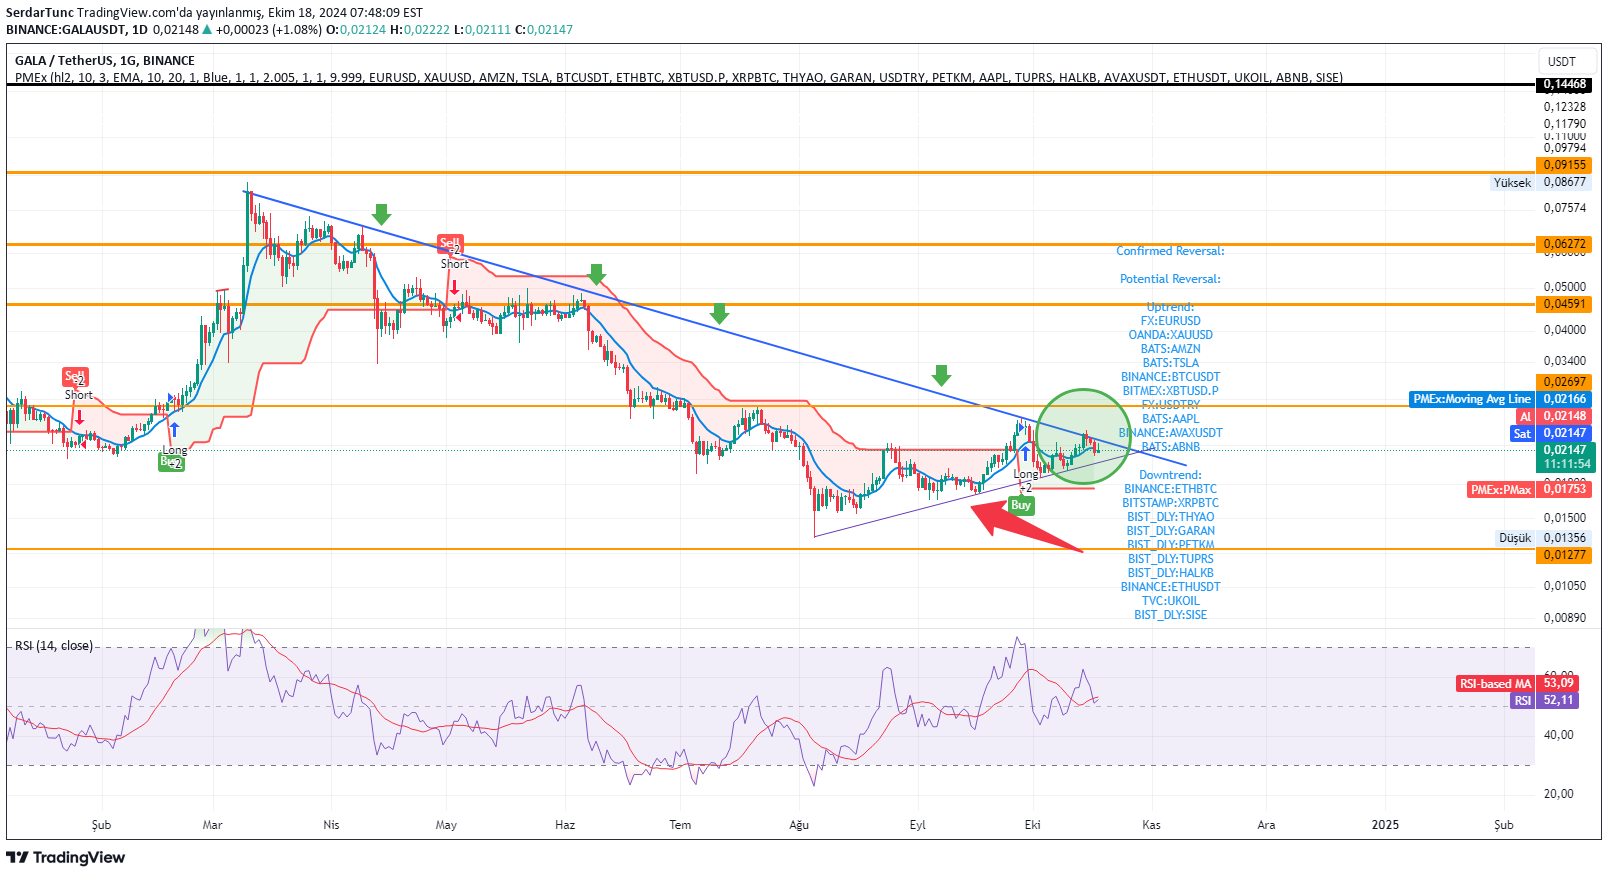
Task: Select the green Buy signal label
Action: click(x=1020, y=505)
